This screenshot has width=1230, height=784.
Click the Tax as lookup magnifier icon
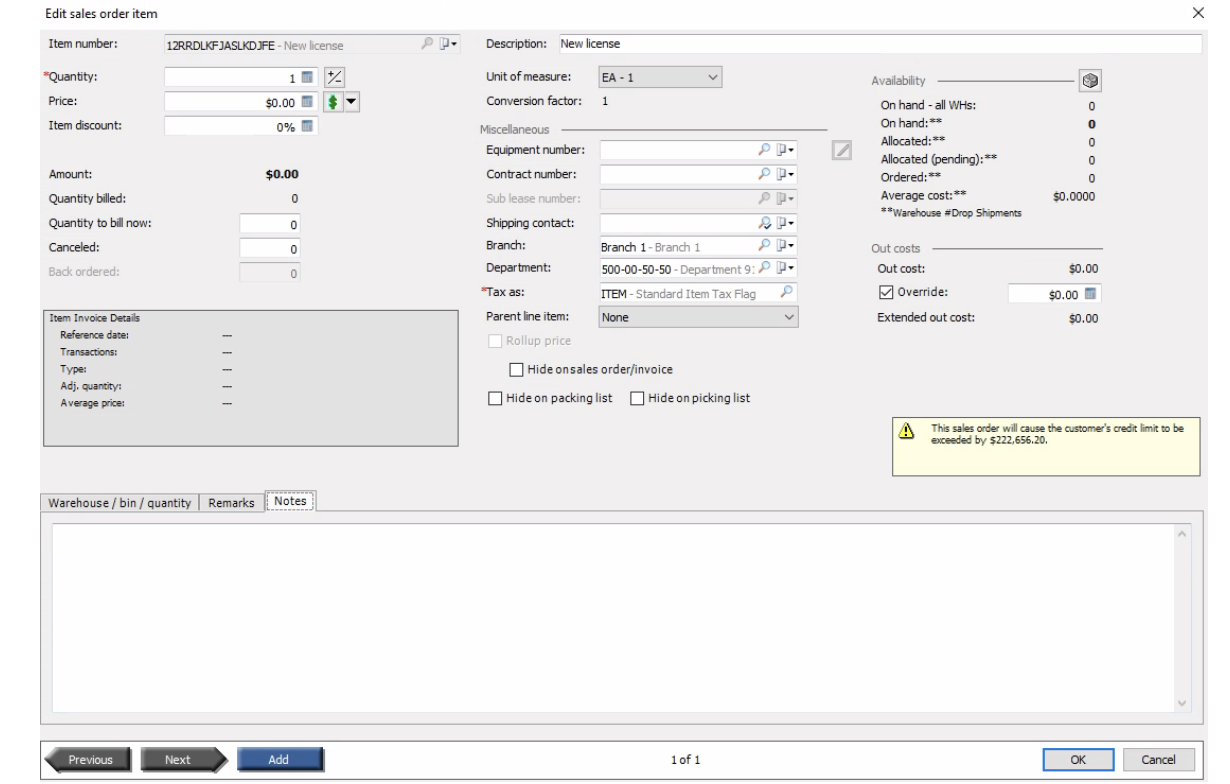tap(788, 293)
